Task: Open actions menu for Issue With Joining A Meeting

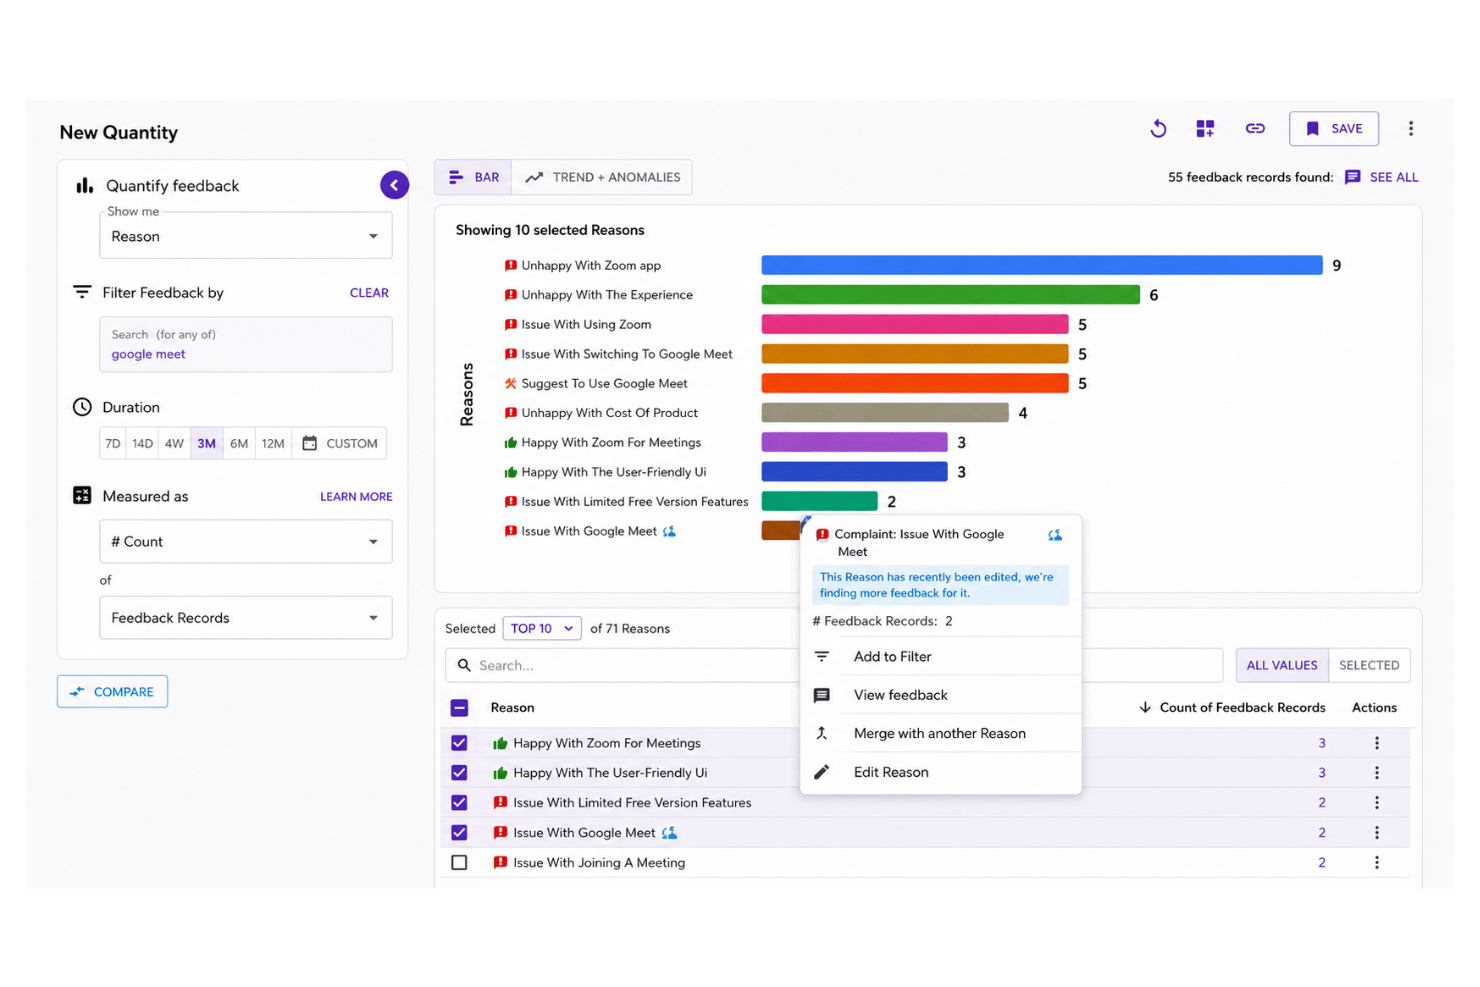Action: pos(1377,862)
